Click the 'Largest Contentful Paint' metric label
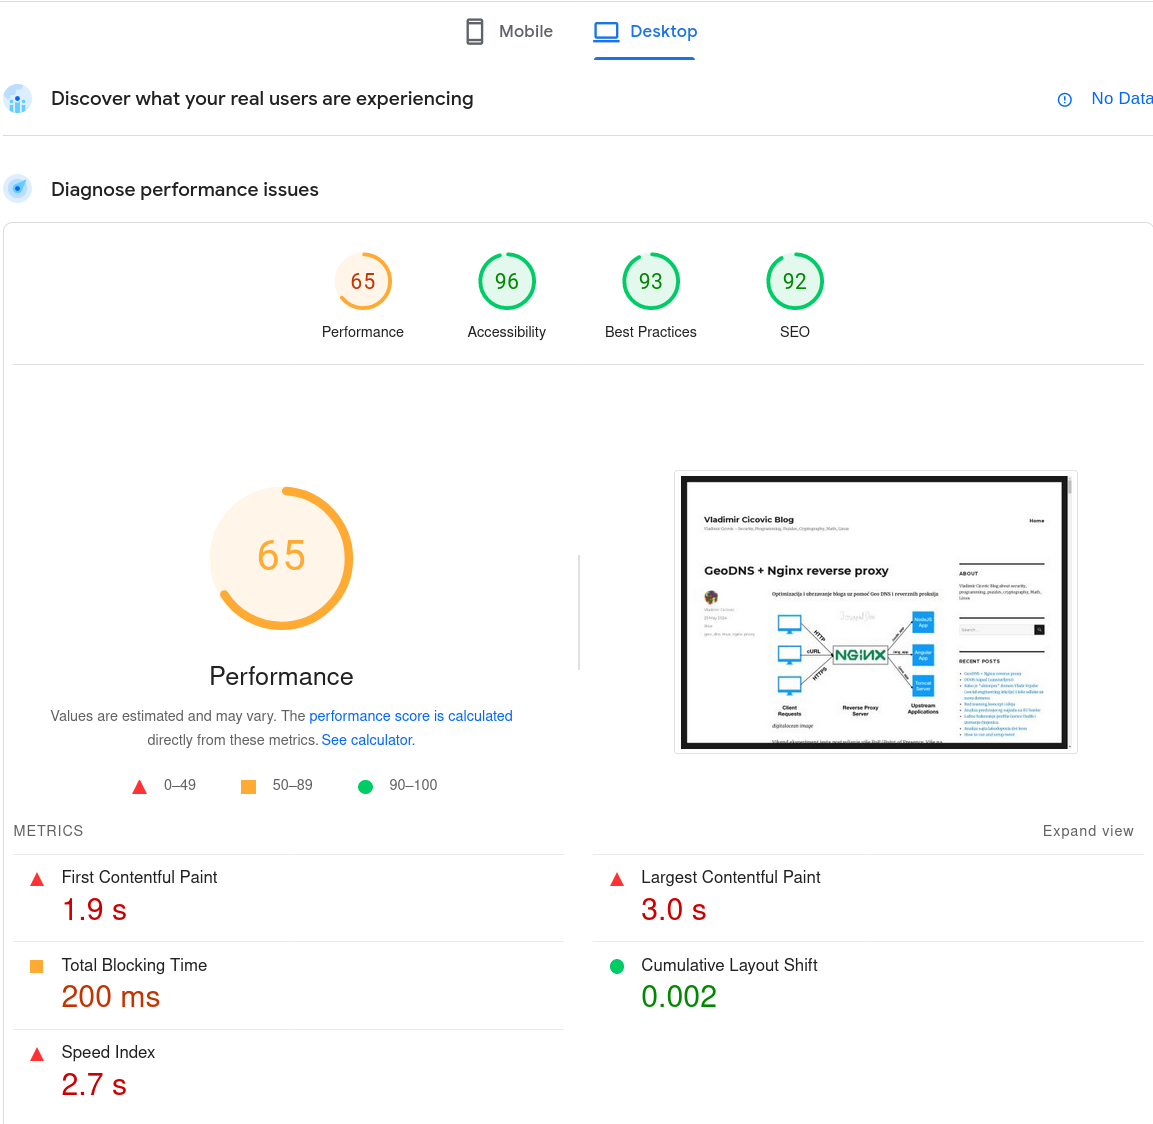 tap(731, 877)
